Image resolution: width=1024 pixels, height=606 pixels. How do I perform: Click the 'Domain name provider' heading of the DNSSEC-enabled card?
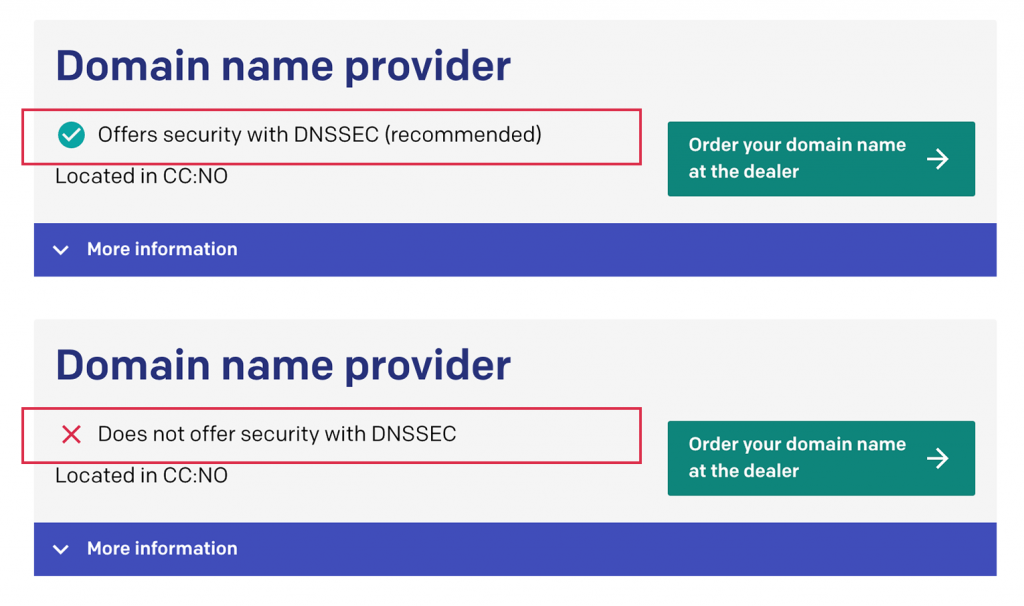point(283,66)
